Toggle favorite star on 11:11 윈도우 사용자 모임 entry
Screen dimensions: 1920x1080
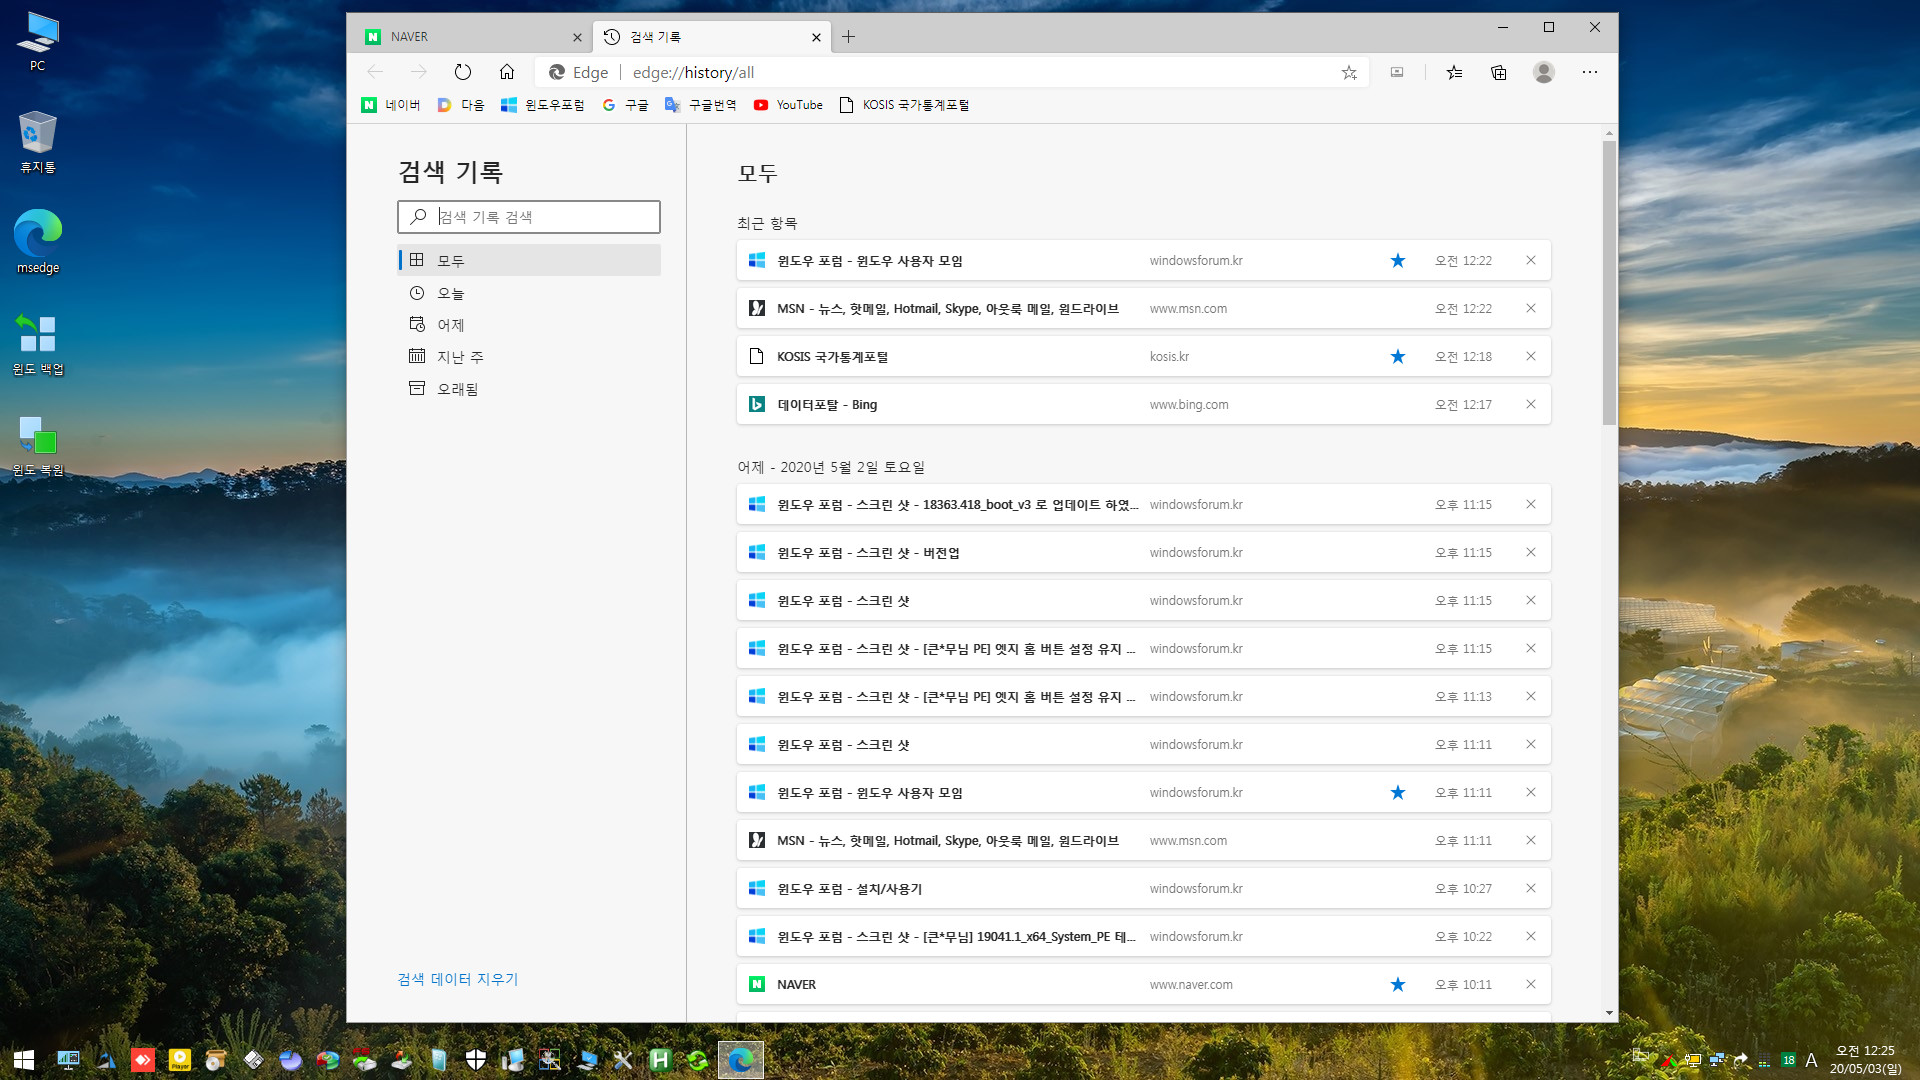click(x=1398, y=792)
